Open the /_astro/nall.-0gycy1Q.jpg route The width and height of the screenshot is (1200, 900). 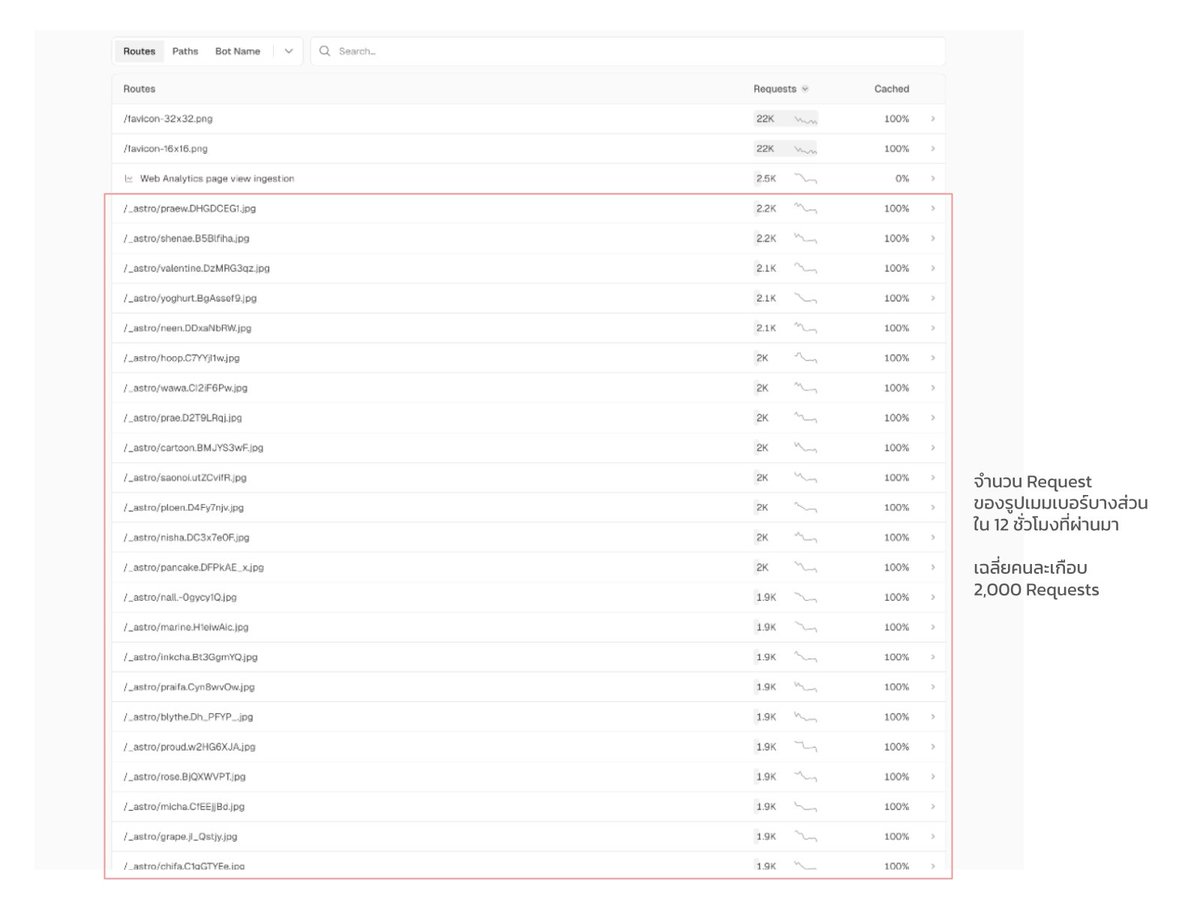click(x=180, y=598)
